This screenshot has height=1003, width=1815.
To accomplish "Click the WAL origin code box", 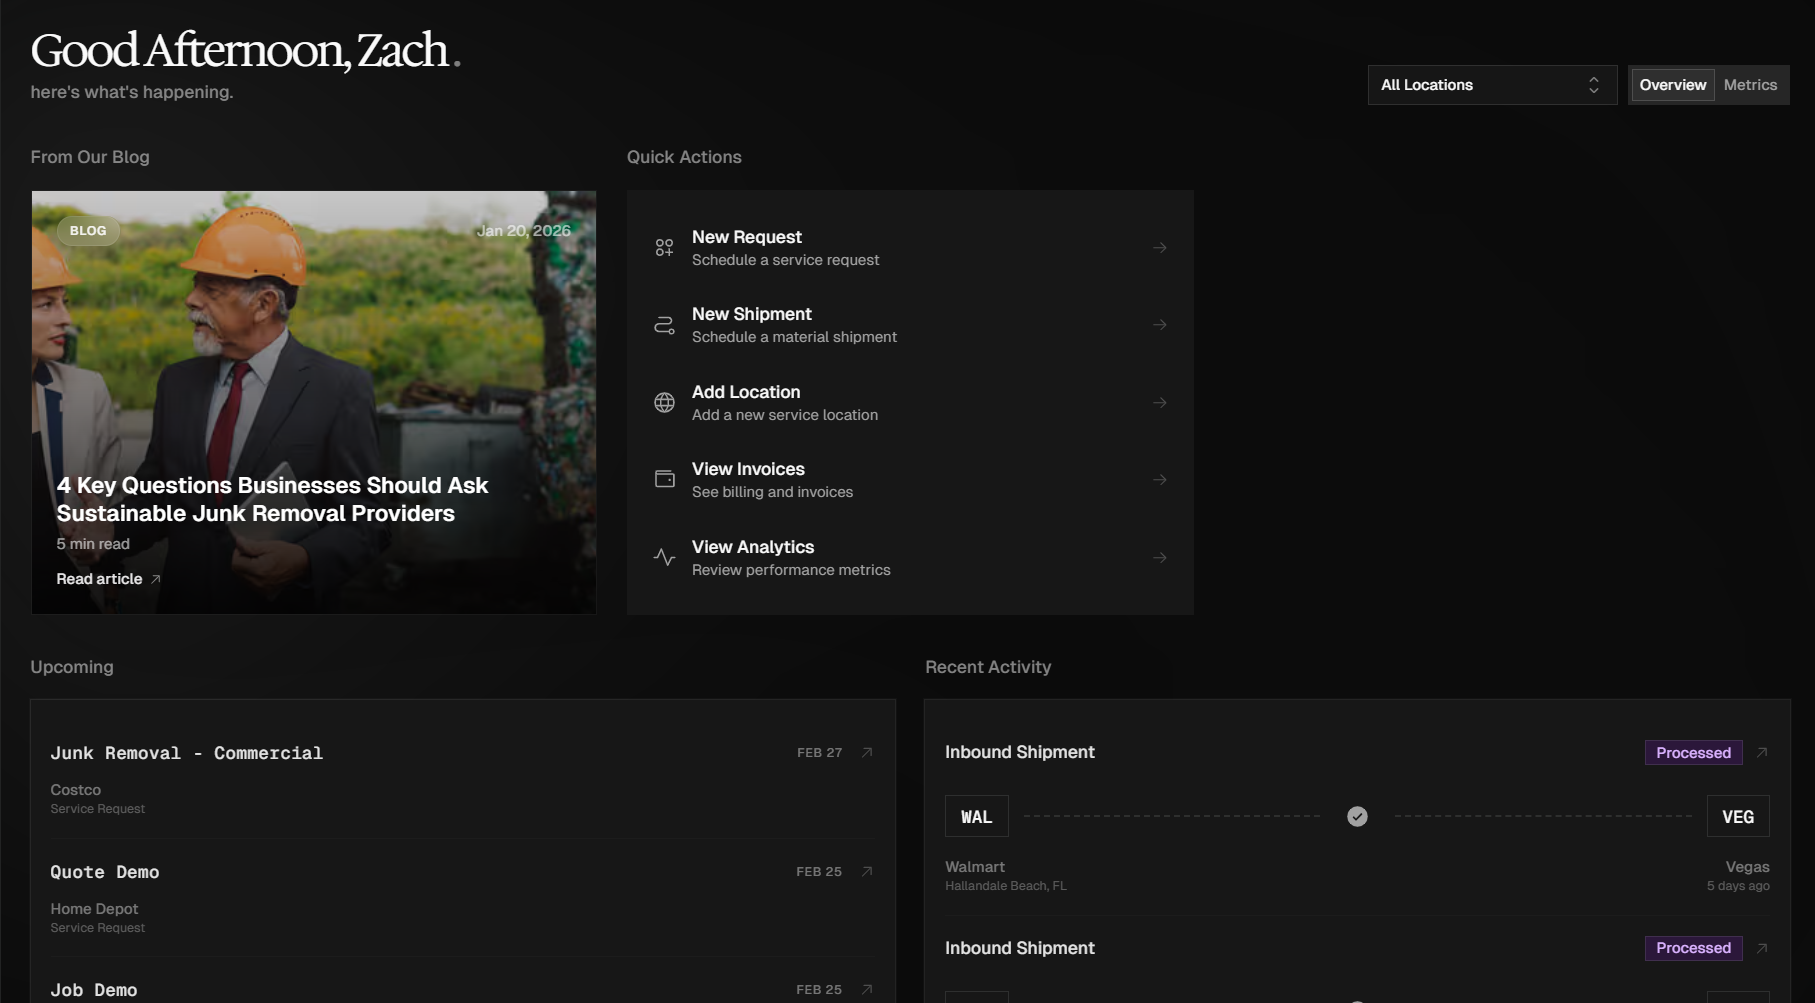I will [976, 817].
